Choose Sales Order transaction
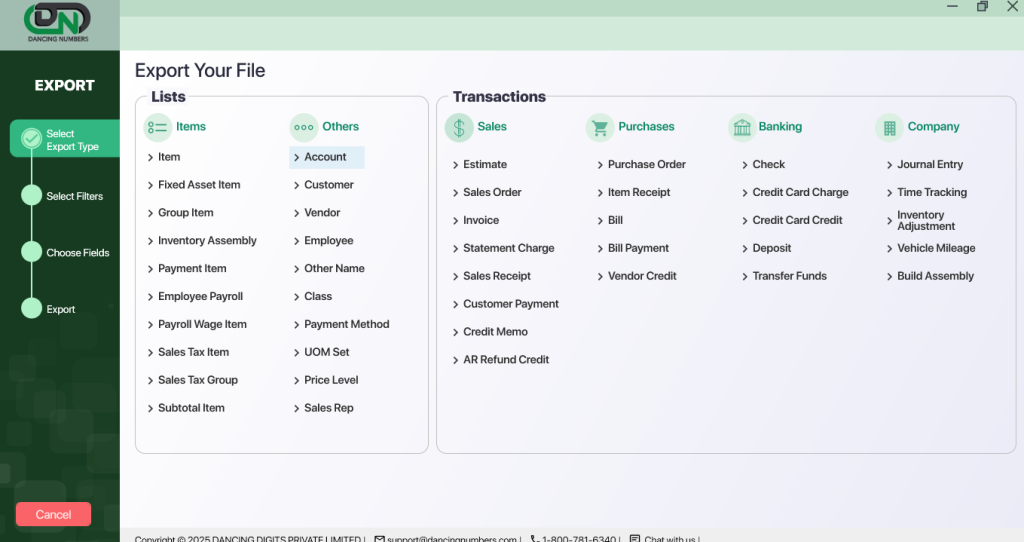Image resolution: width=1024 pixels, height=542 pixels. point(492,193)
